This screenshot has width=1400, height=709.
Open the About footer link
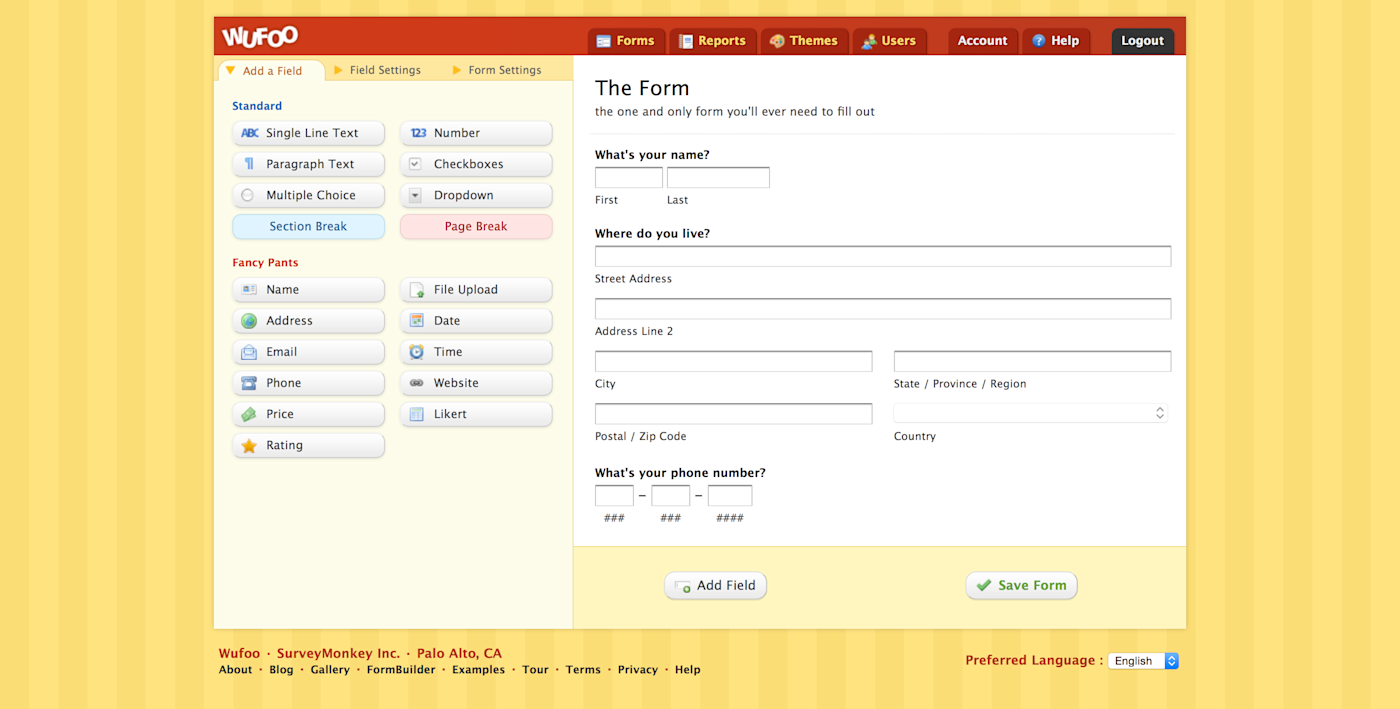click(x=236, y=670)
